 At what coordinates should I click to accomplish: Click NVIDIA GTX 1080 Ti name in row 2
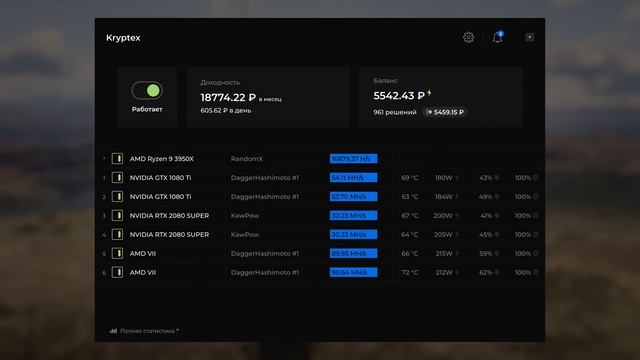[x=160, y=197]
